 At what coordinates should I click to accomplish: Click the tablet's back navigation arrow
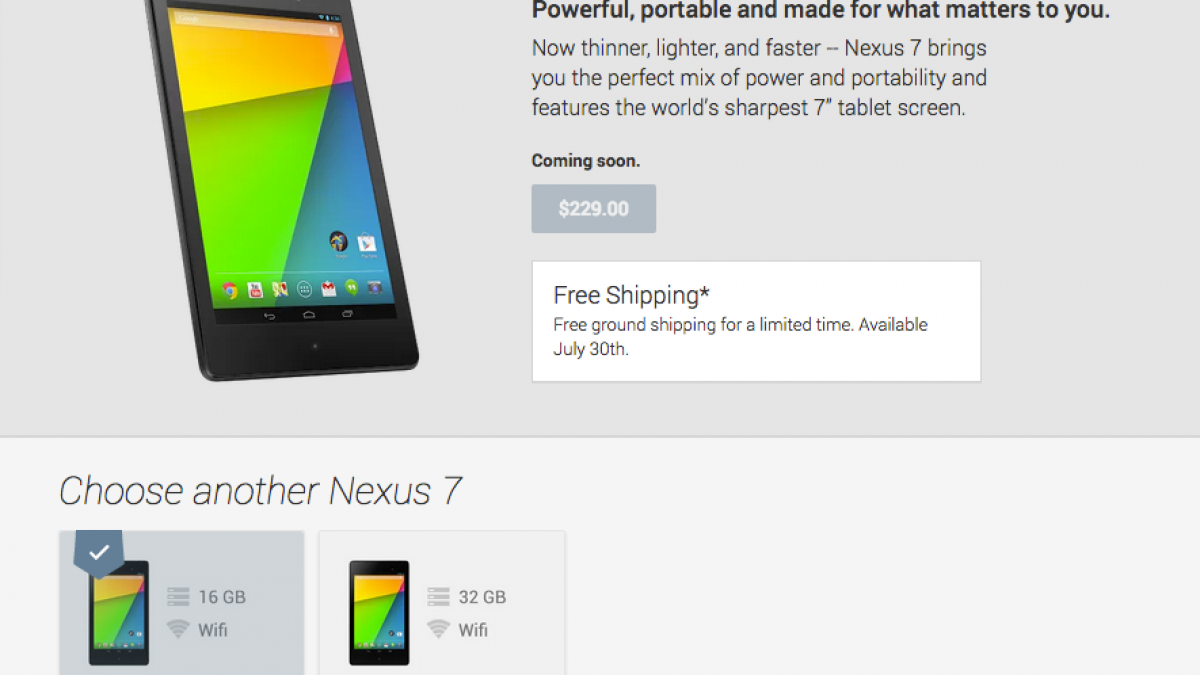pyautogui.click(x=270, y=316)
